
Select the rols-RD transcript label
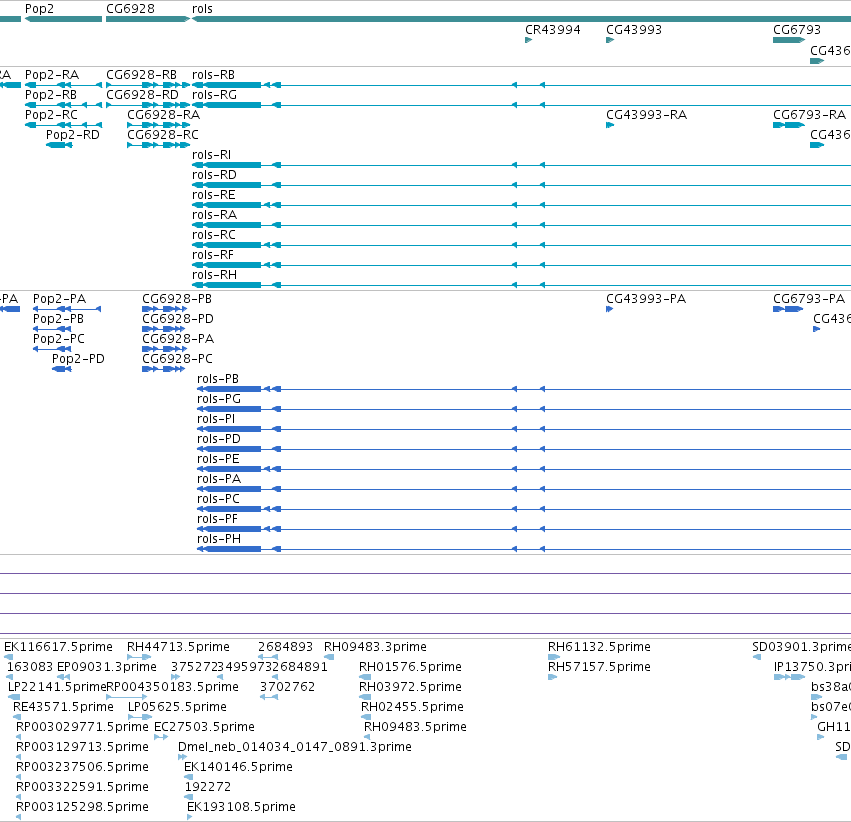(x=214, y=175)
